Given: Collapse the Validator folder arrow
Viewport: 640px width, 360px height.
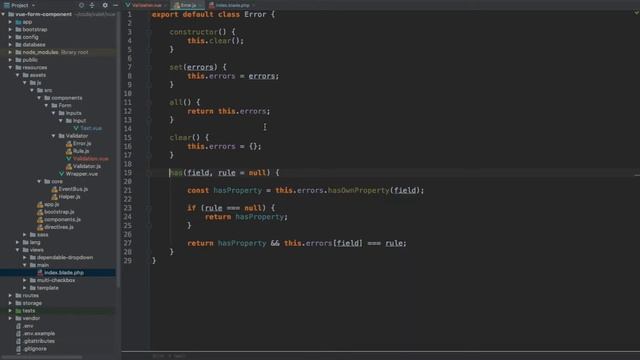Looking at the screenshot, I should pyautogui.click(x=53, y=136).
